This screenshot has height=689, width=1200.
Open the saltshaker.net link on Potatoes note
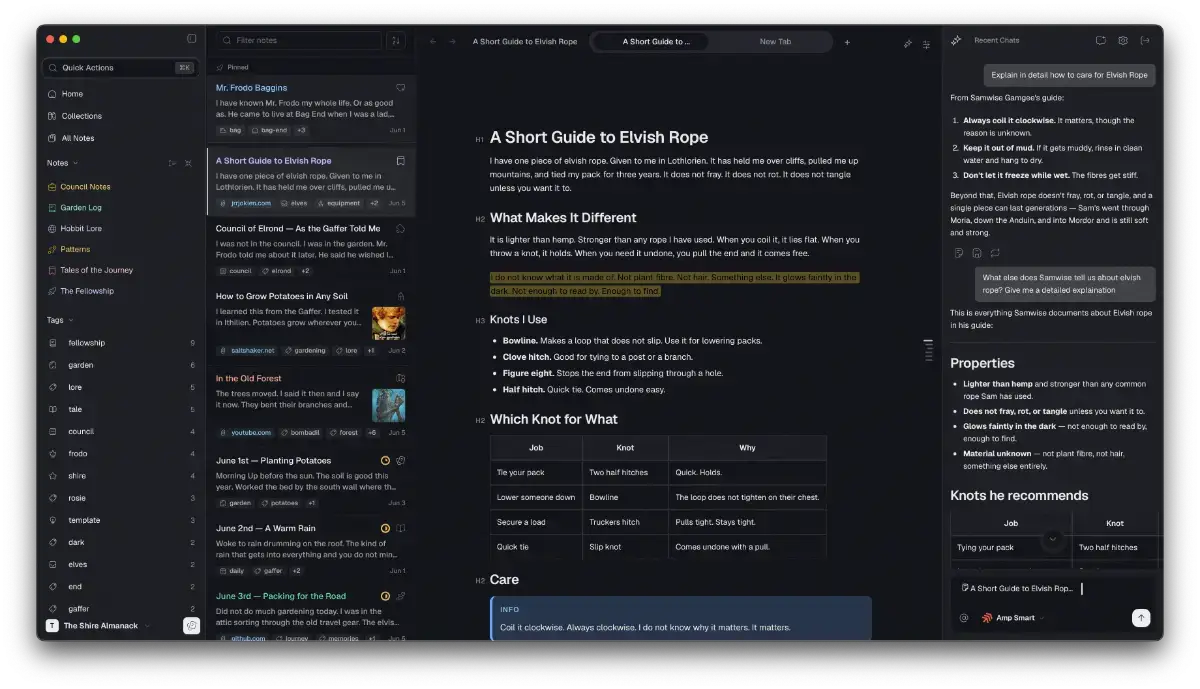click(247, 351)
